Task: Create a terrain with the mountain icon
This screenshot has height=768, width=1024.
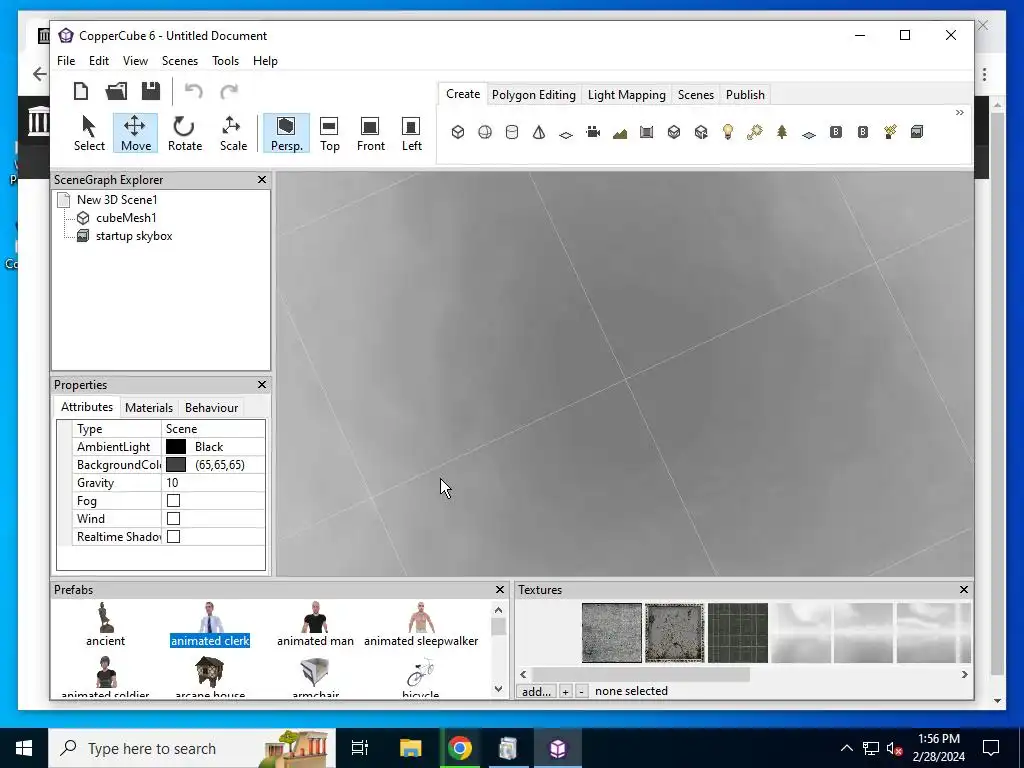Action: tap(620, 133)
